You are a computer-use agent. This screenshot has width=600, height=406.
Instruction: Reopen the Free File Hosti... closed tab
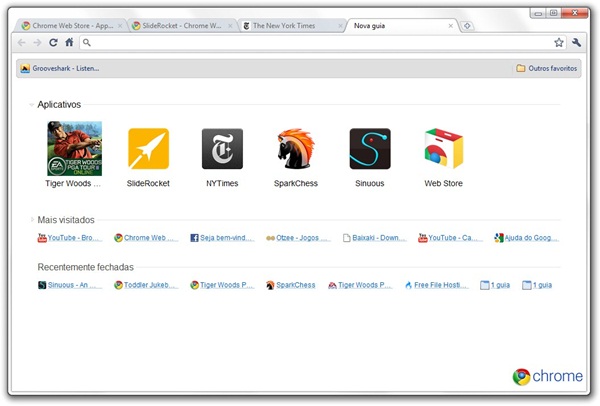(x=437, y=285)
